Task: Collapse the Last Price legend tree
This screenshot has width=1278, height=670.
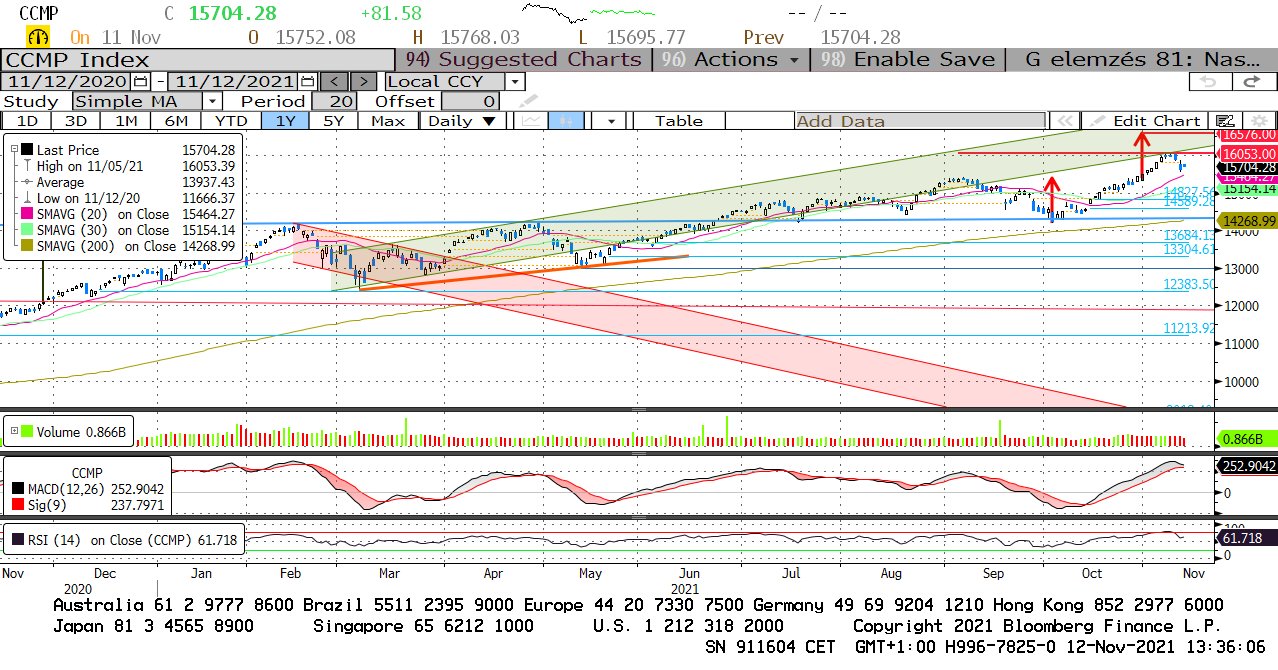Action: click(13, 149)
